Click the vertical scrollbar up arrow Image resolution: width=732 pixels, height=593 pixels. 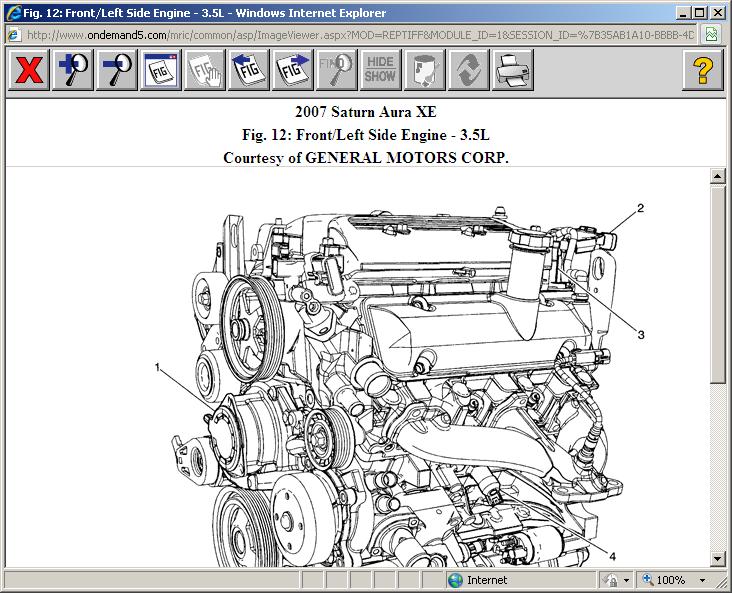point(718,176)
